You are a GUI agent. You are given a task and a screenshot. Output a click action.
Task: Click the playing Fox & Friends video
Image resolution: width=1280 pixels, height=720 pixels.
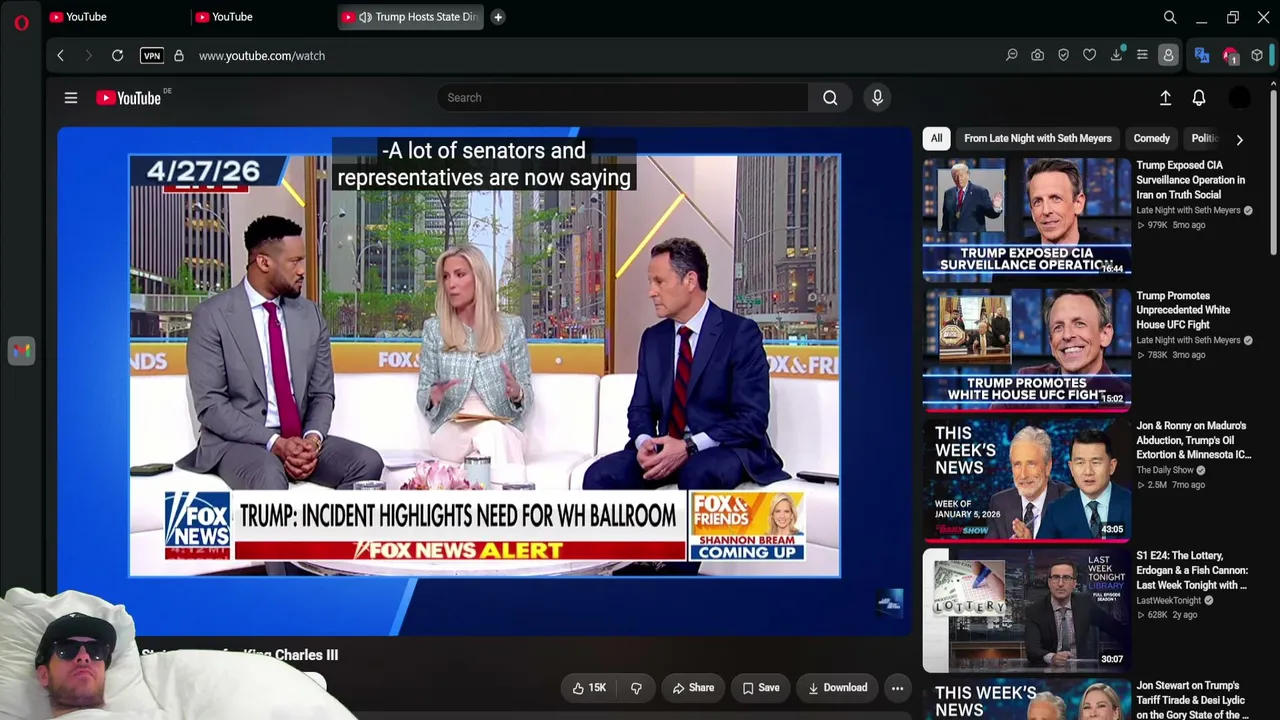[x=484, y=381]
